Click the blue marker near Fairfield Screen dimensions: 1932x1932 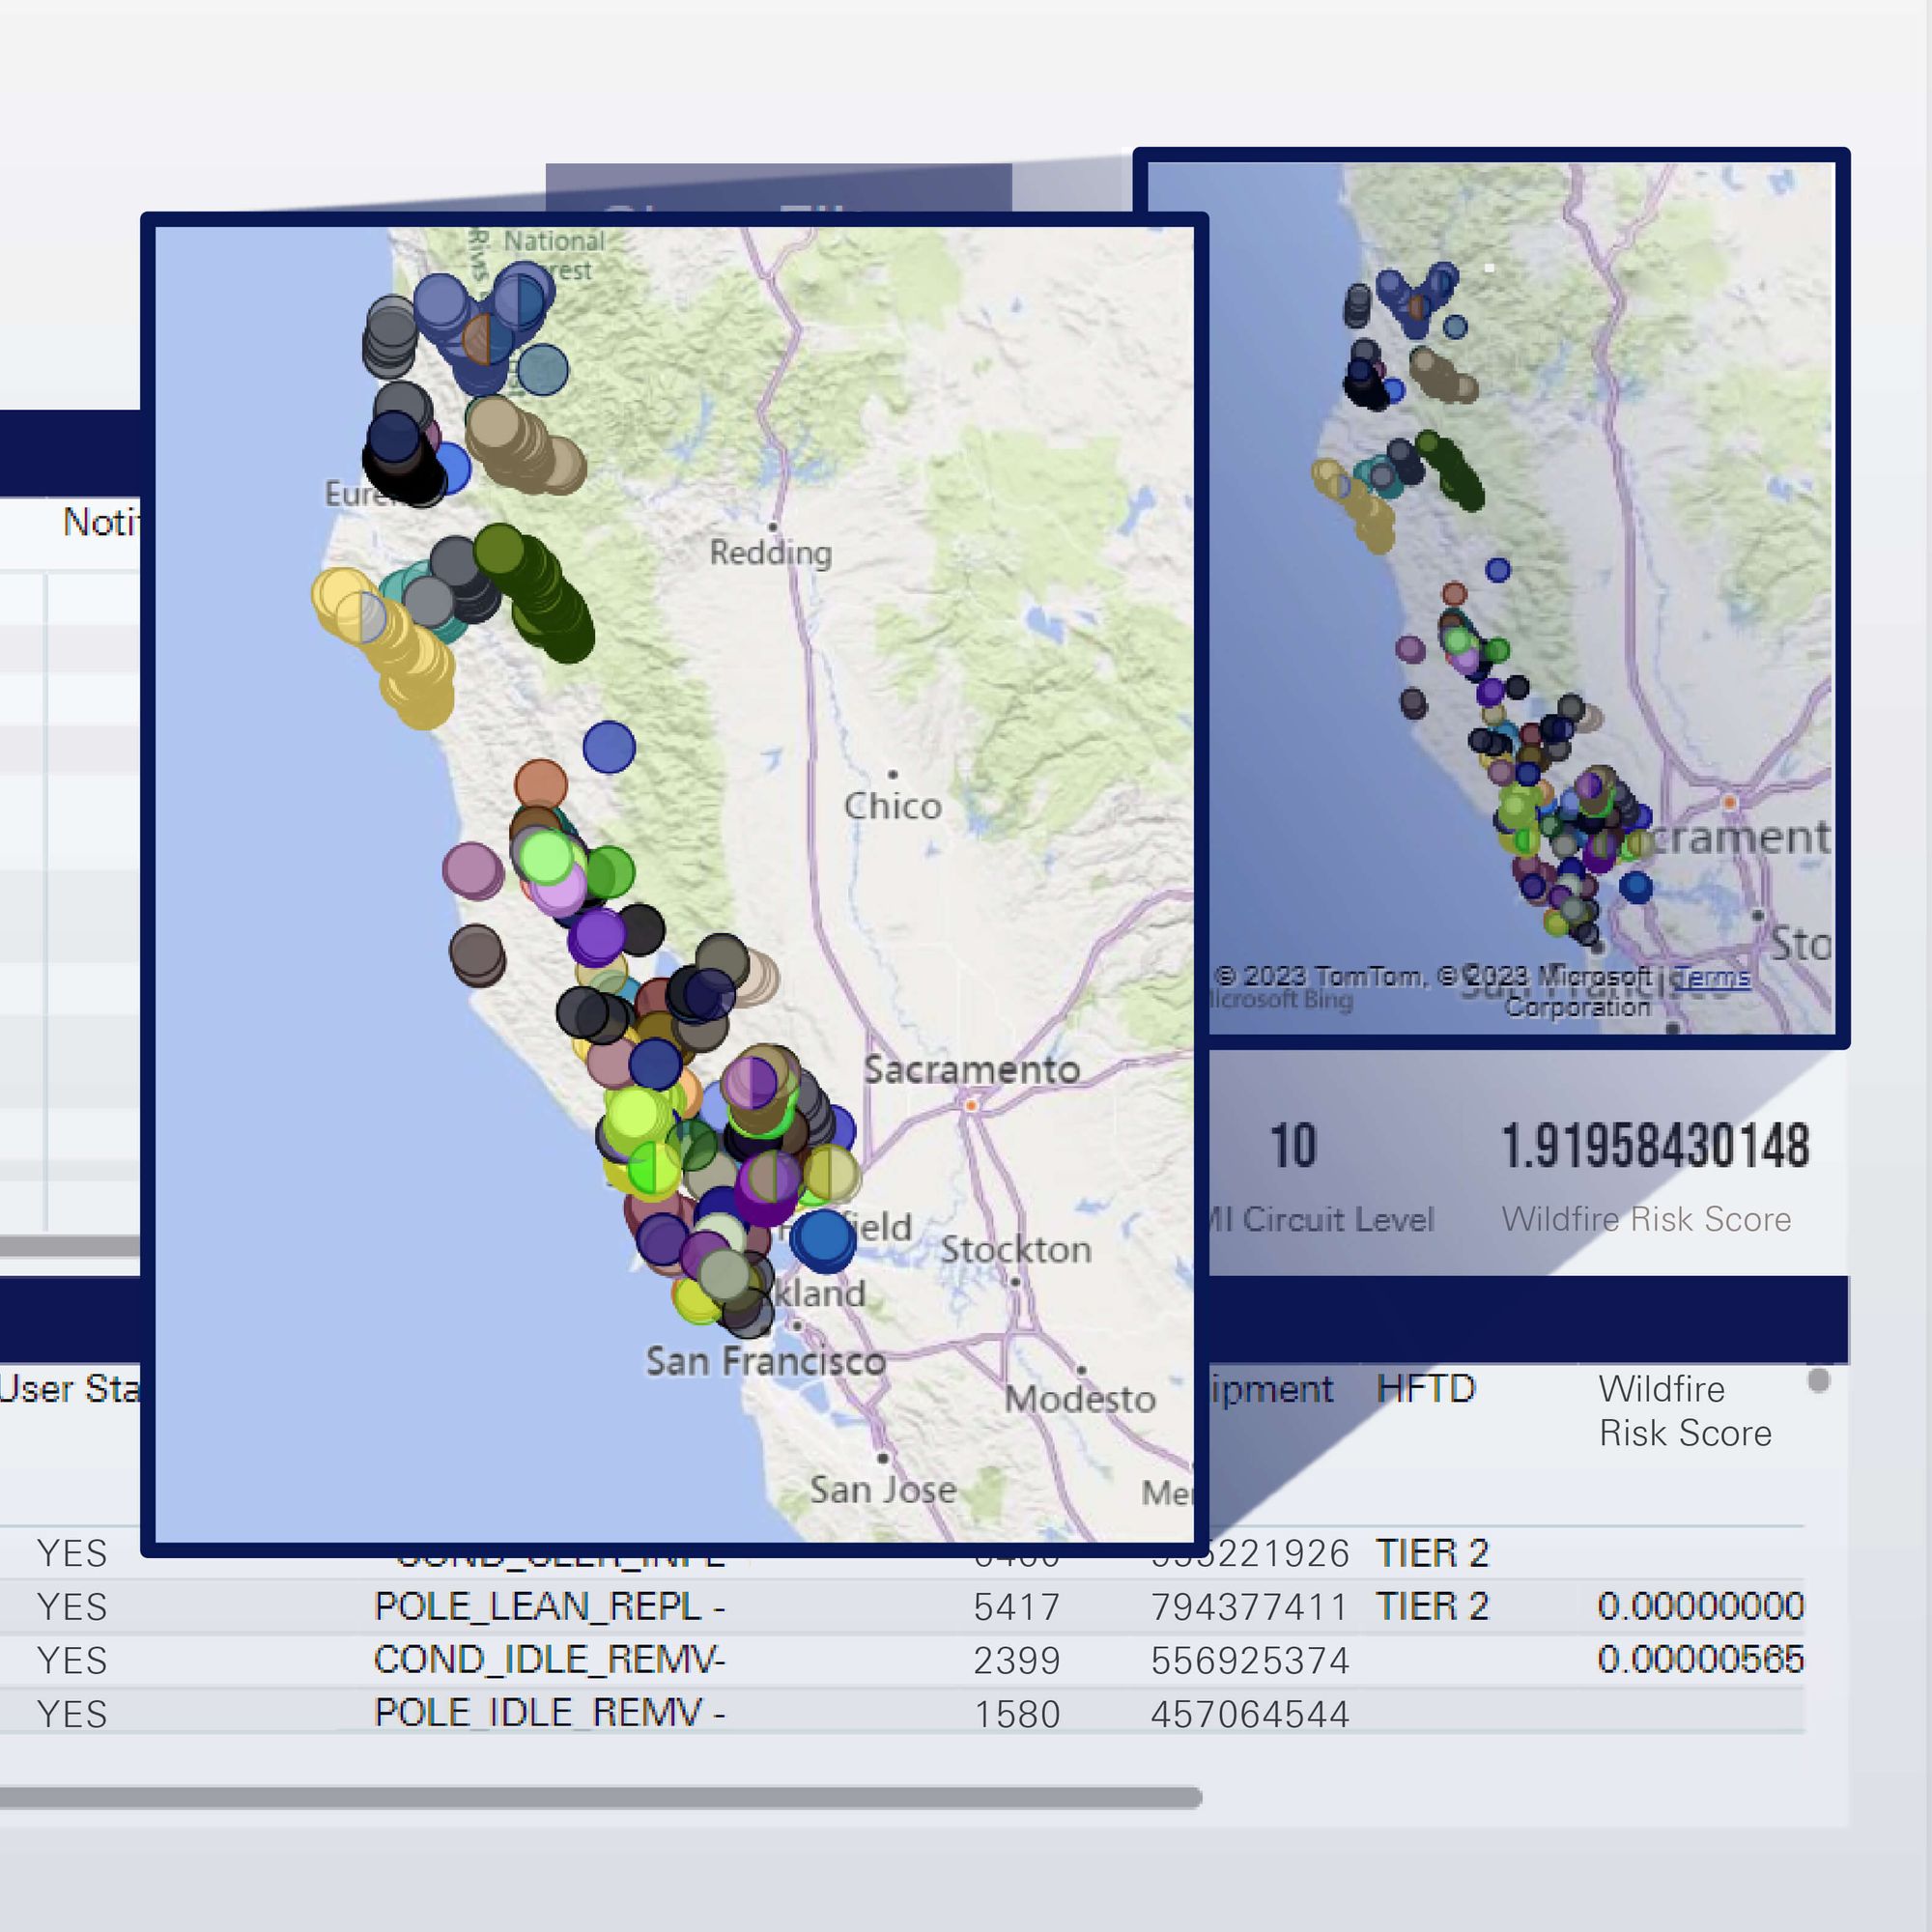[823, 1238]
